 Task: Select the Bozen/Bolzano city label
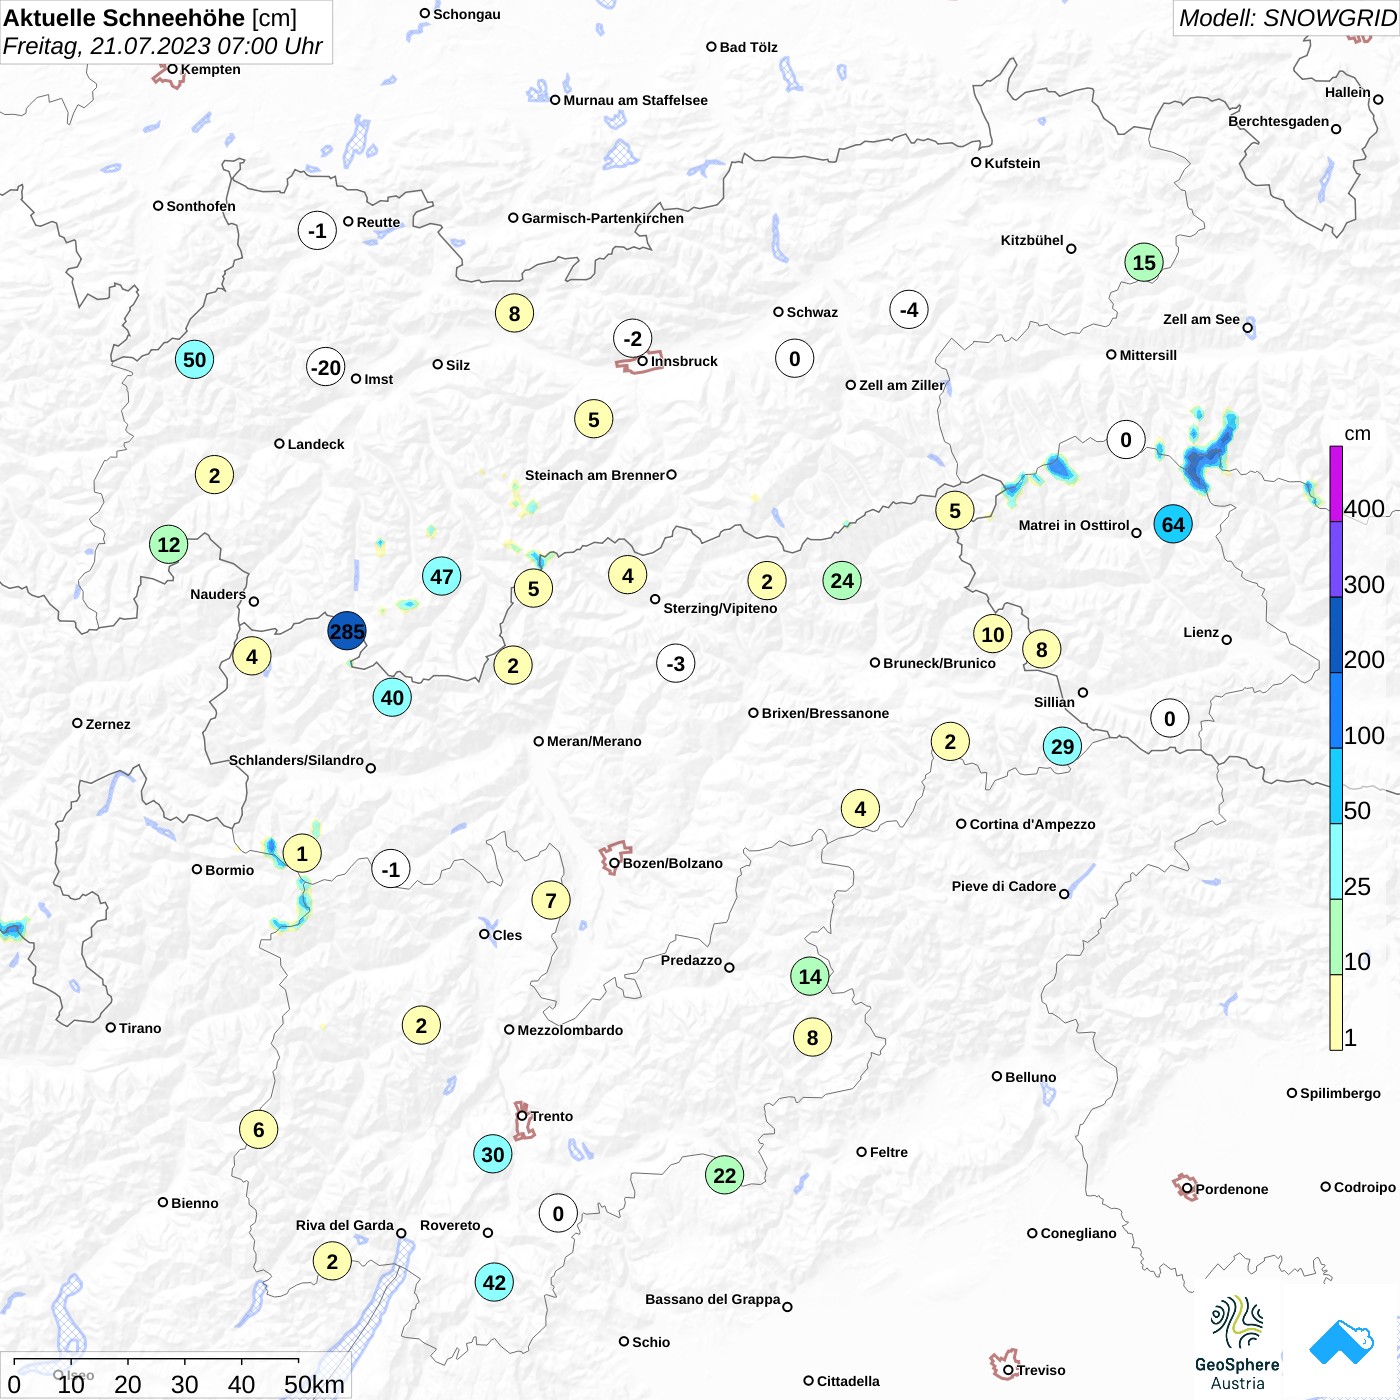[672, 863]
